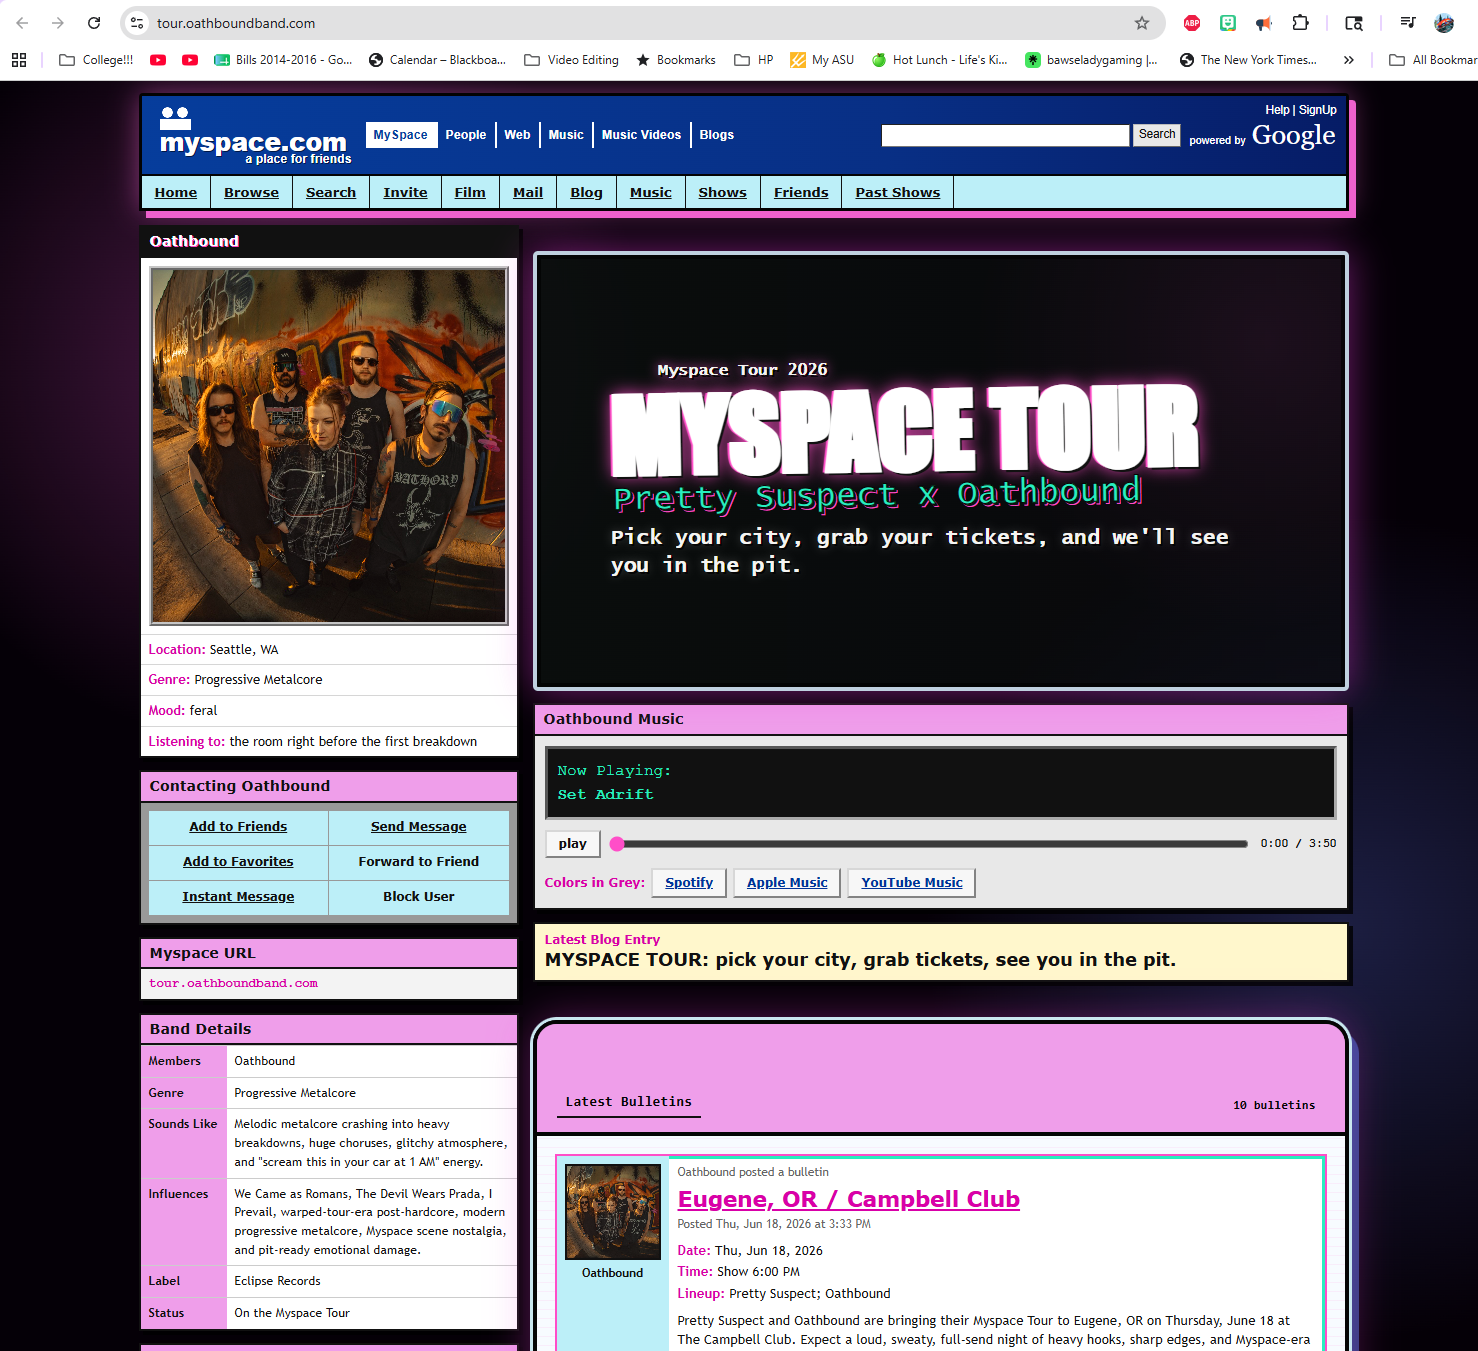Open the College!!! bookmark folder
This screenshot has width=1478, height=1351.
[x=96, y=60]
